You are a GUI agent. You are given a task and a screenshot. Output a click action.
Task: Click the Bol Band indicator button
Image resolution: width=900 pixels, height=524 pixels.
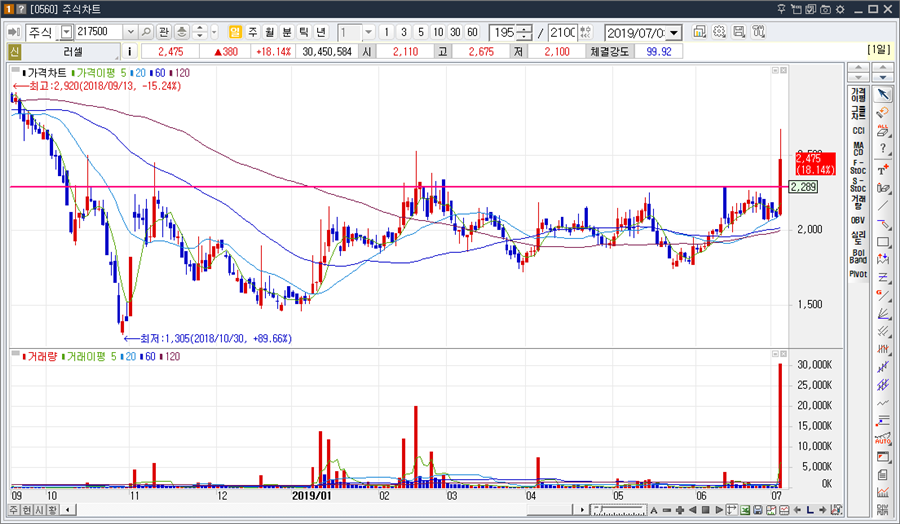click(x=858, y=256)
